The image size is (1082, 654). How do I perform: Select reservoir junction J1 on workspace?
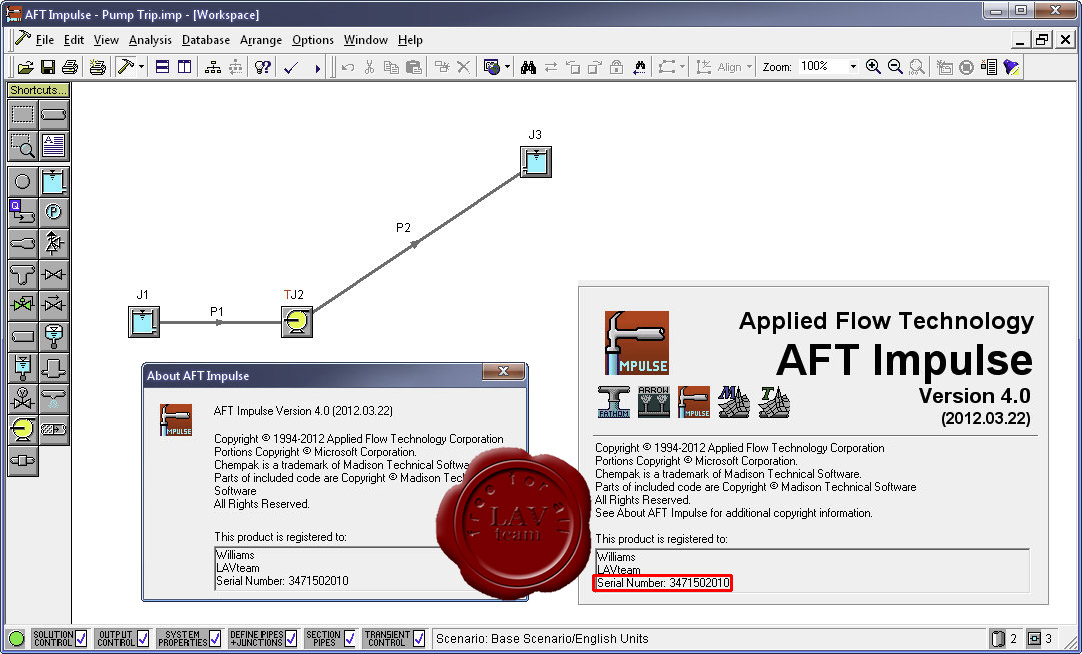tap(144, 321)
